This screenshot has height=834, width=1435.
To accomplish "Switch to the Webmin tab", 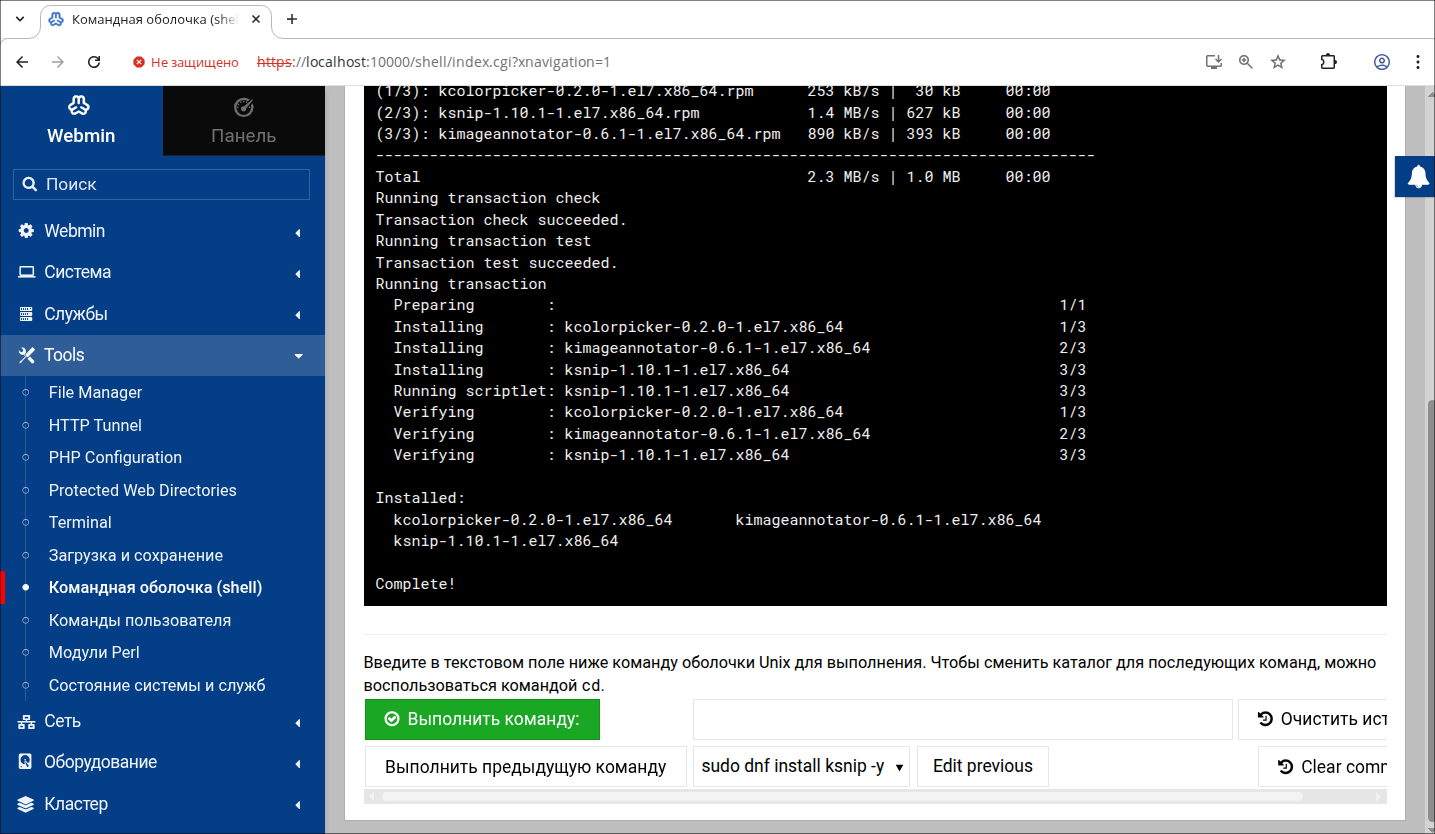I will coord(81,120).
